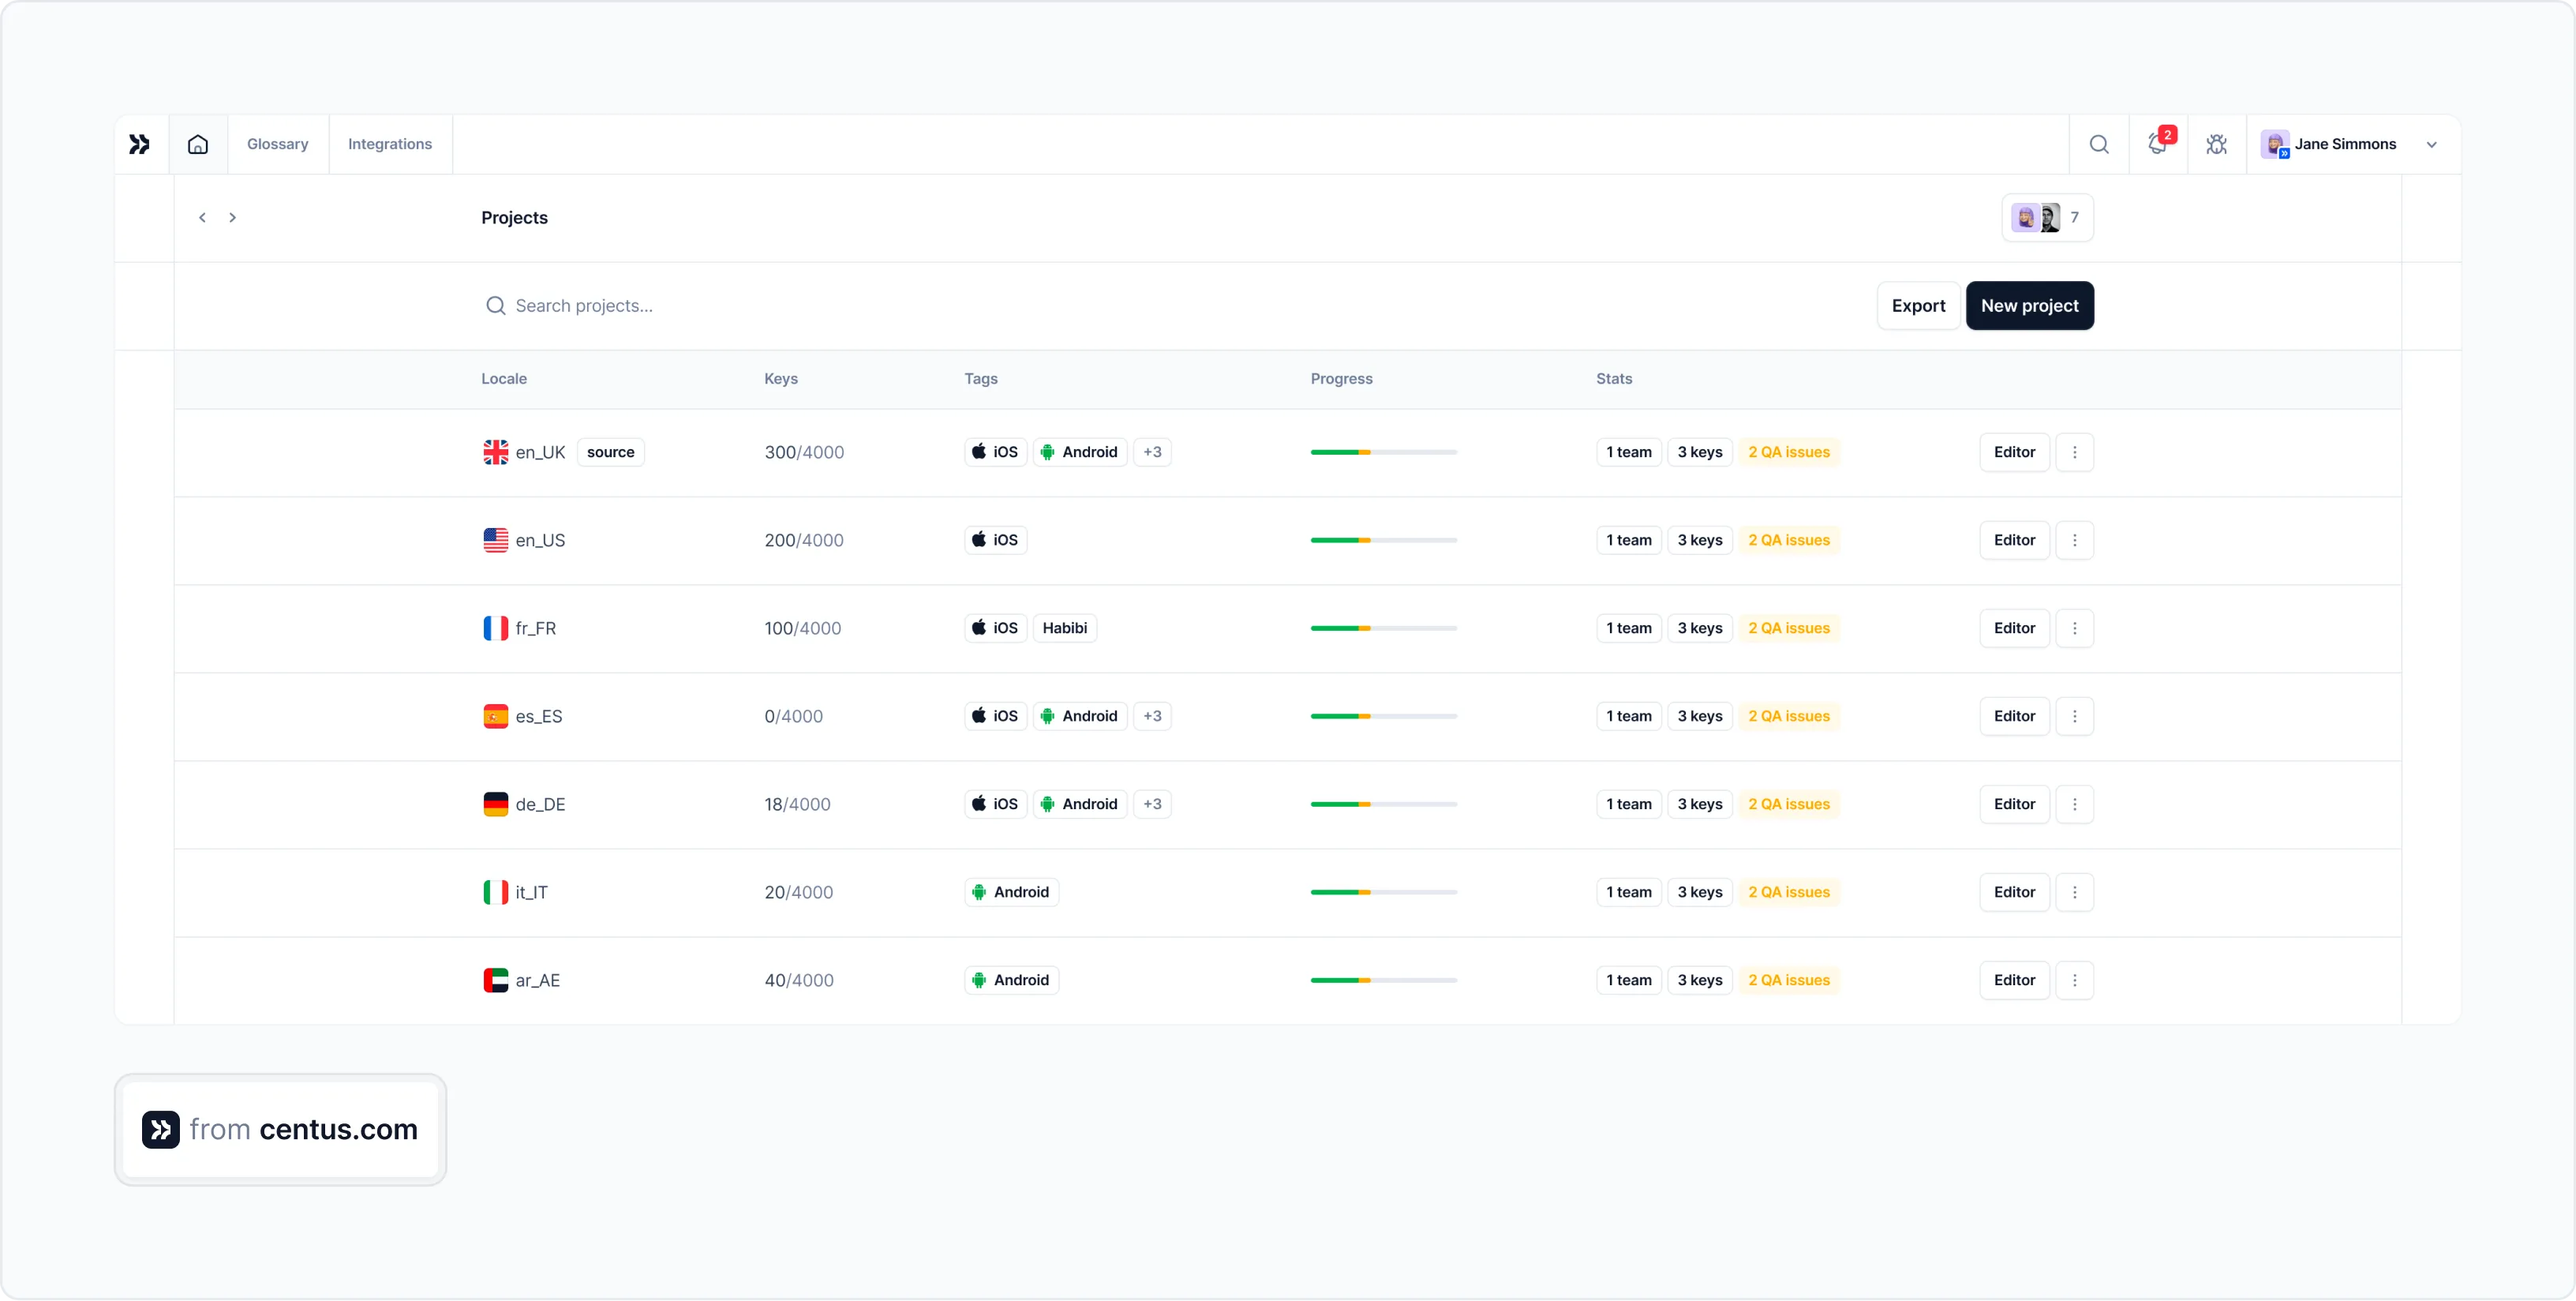2576x1301 pixels.
Task: Navigate back with the left chevron
Action: [201, 217]
